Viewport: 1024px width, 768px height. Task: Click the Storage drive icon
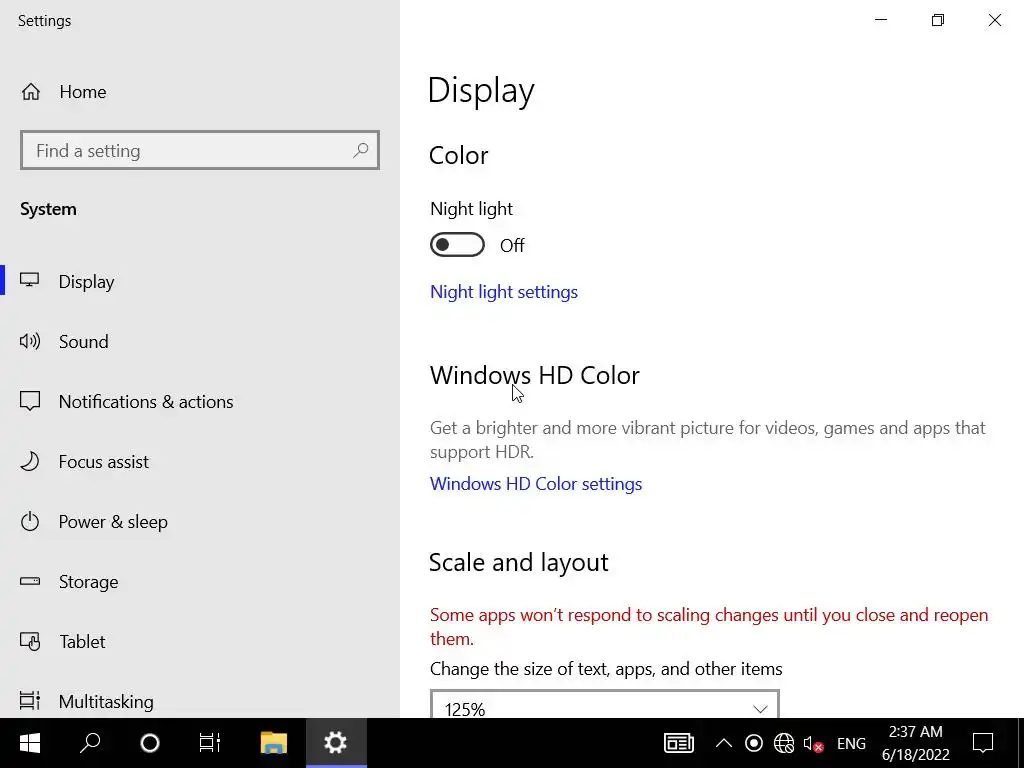pos(30,581)
